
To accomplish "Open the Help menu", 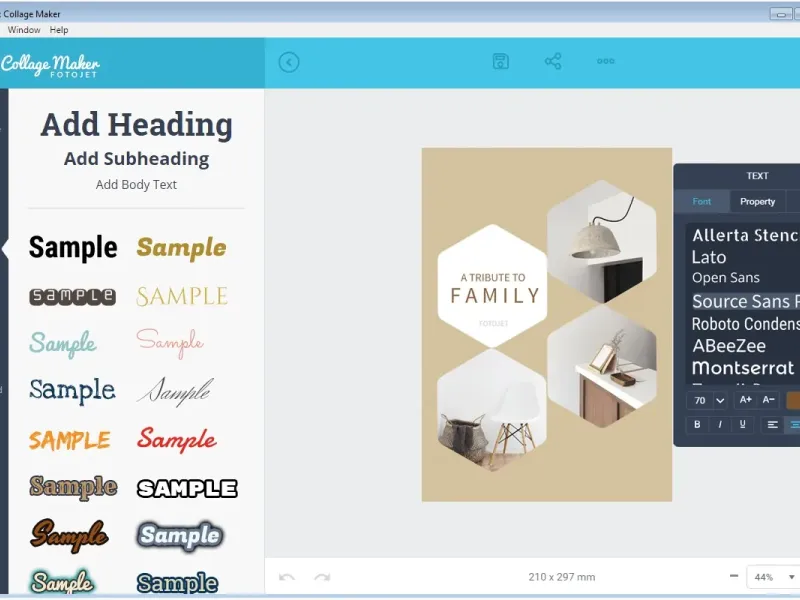I will click(59, 30).
